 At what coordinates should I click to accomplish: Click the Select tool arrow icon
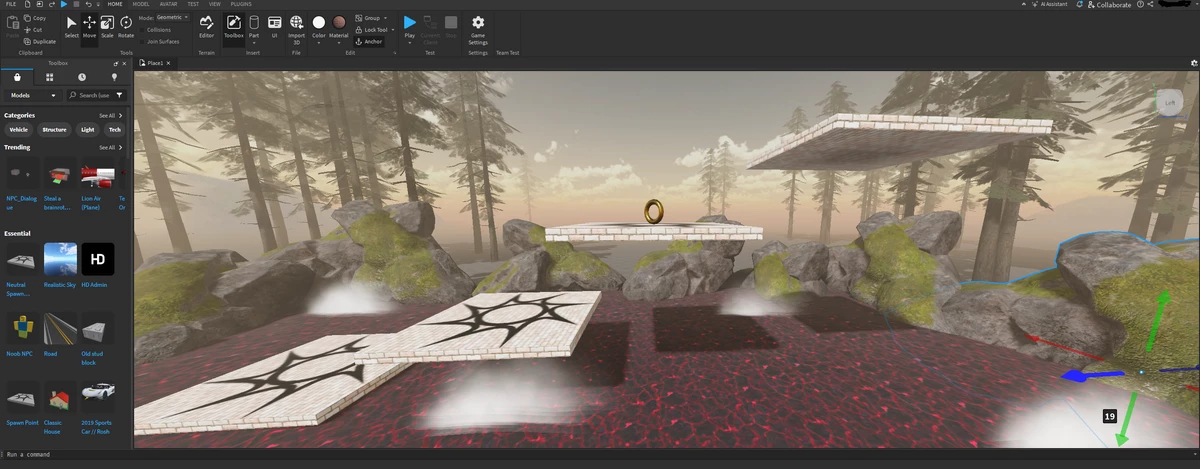(x=71, y=25)
